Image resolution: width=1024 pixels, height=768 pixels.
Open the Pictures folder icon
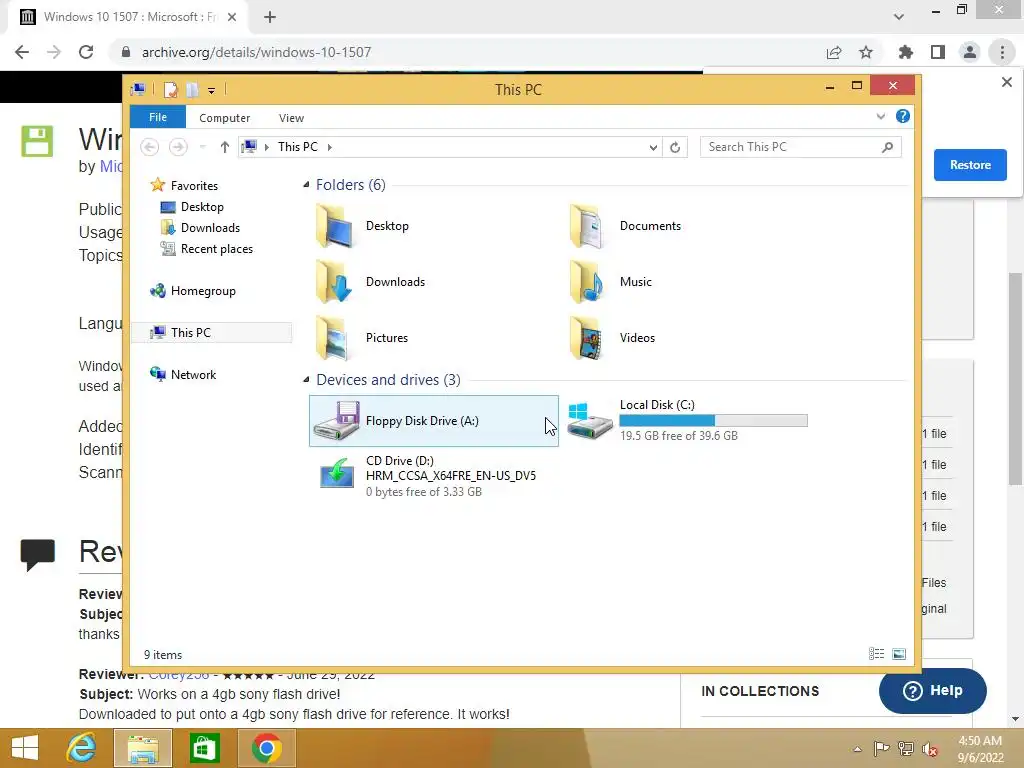pos(335,338)
